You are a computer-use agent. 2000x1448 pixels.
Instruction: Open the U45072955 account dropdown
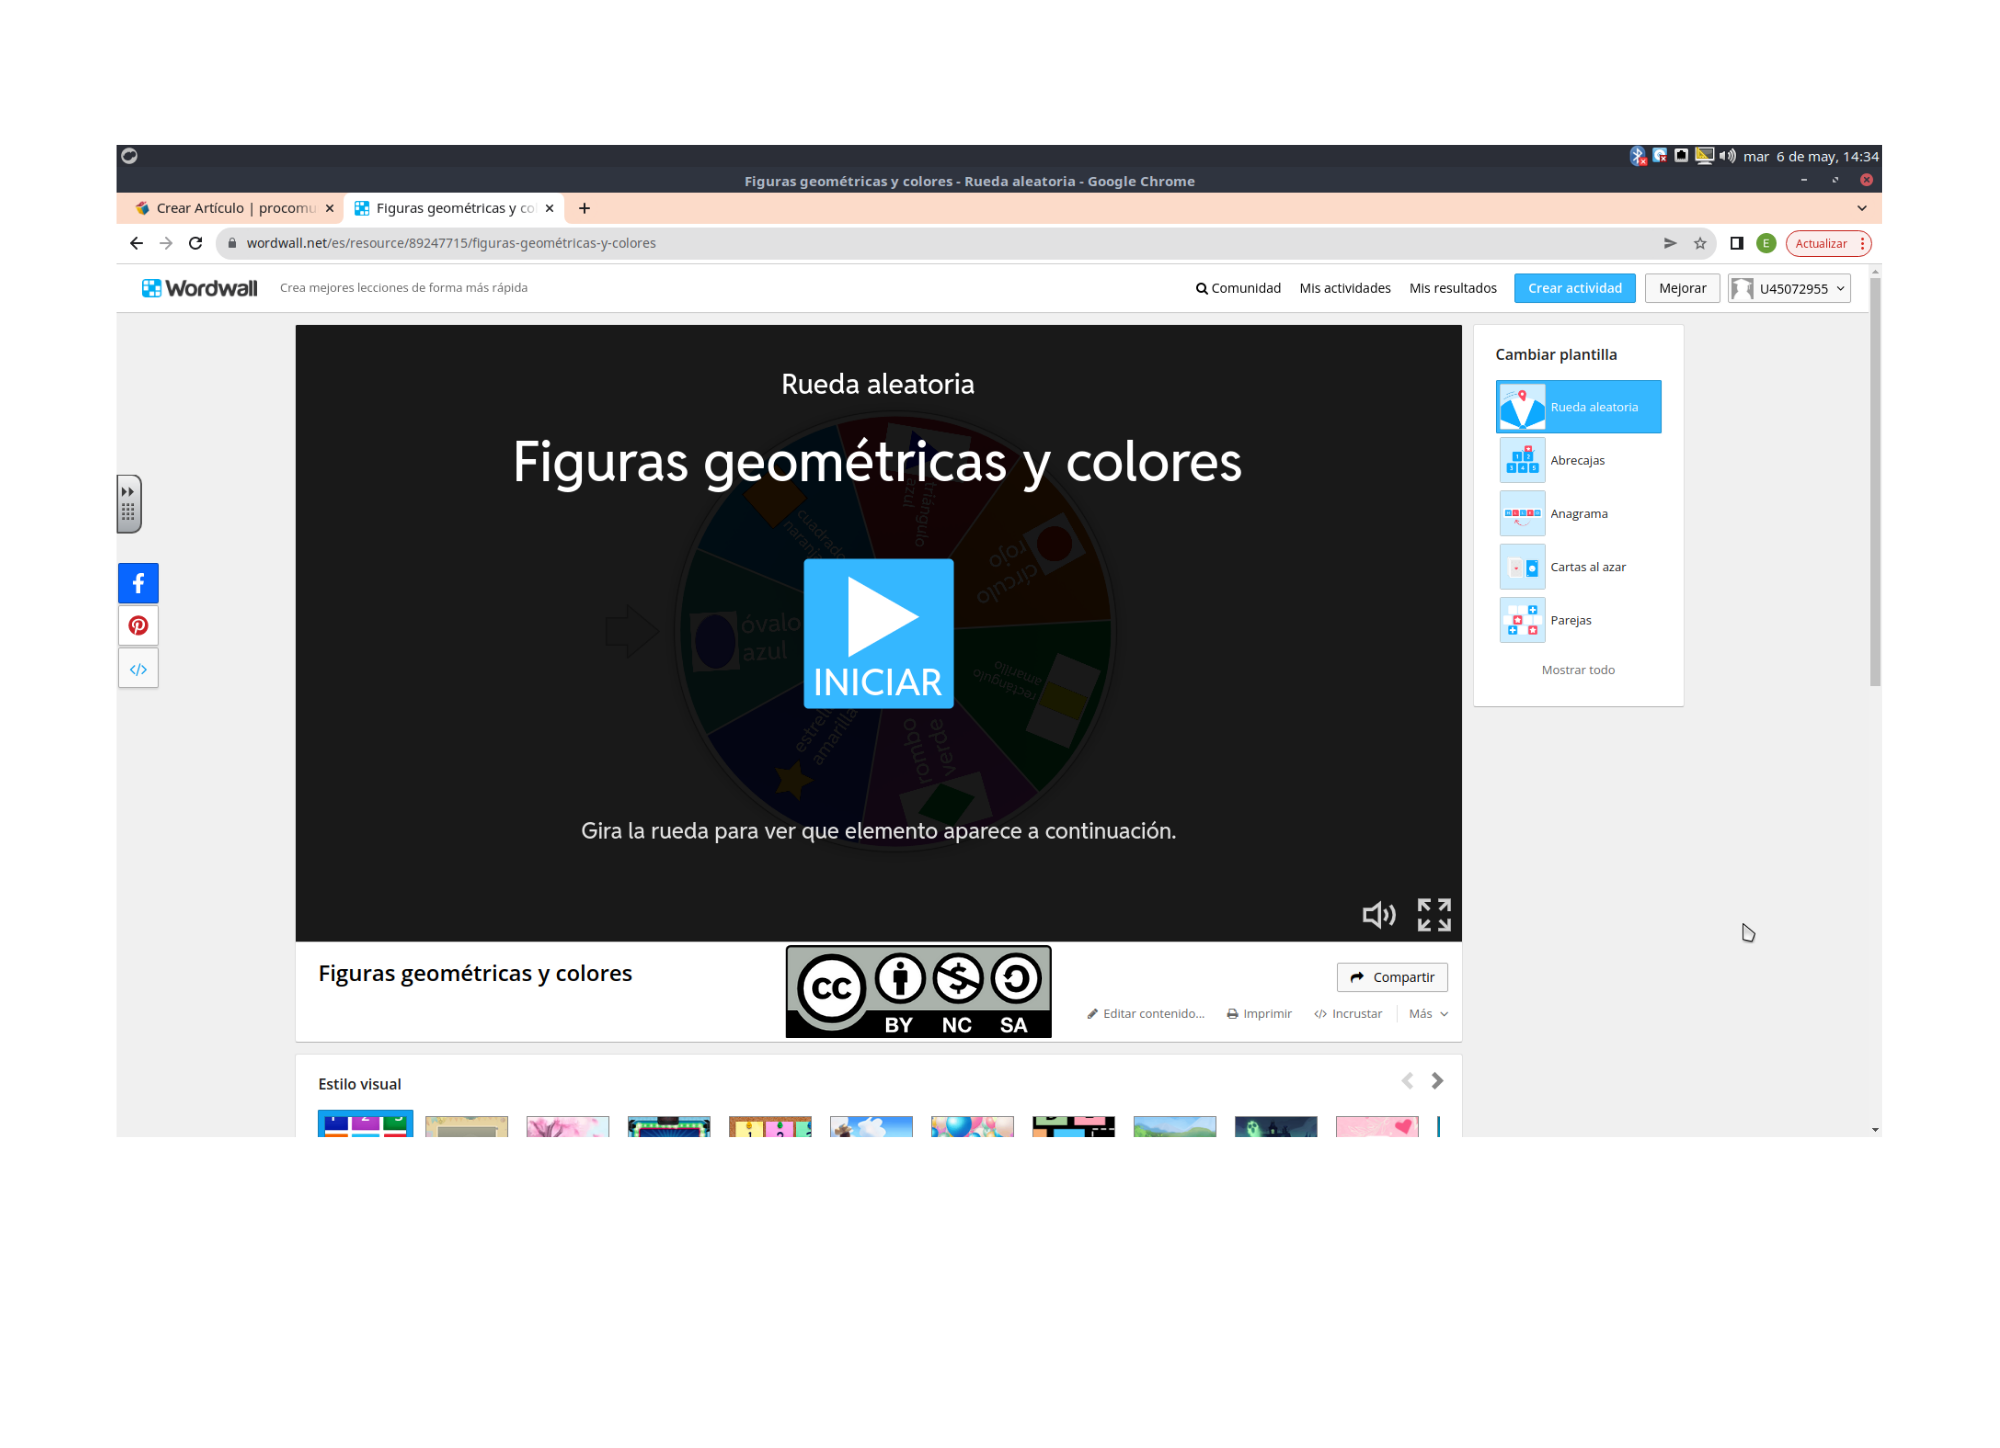(x=1790, y=288)
